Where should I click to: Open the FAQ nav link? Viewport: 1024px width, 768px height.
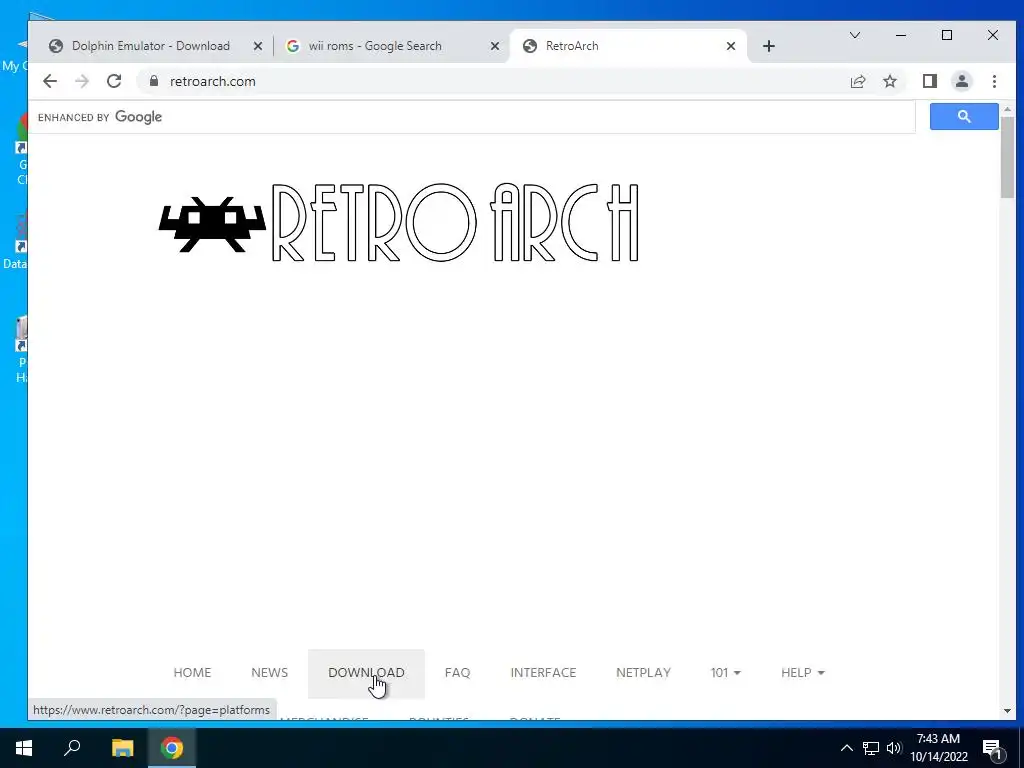click(457, 673)
